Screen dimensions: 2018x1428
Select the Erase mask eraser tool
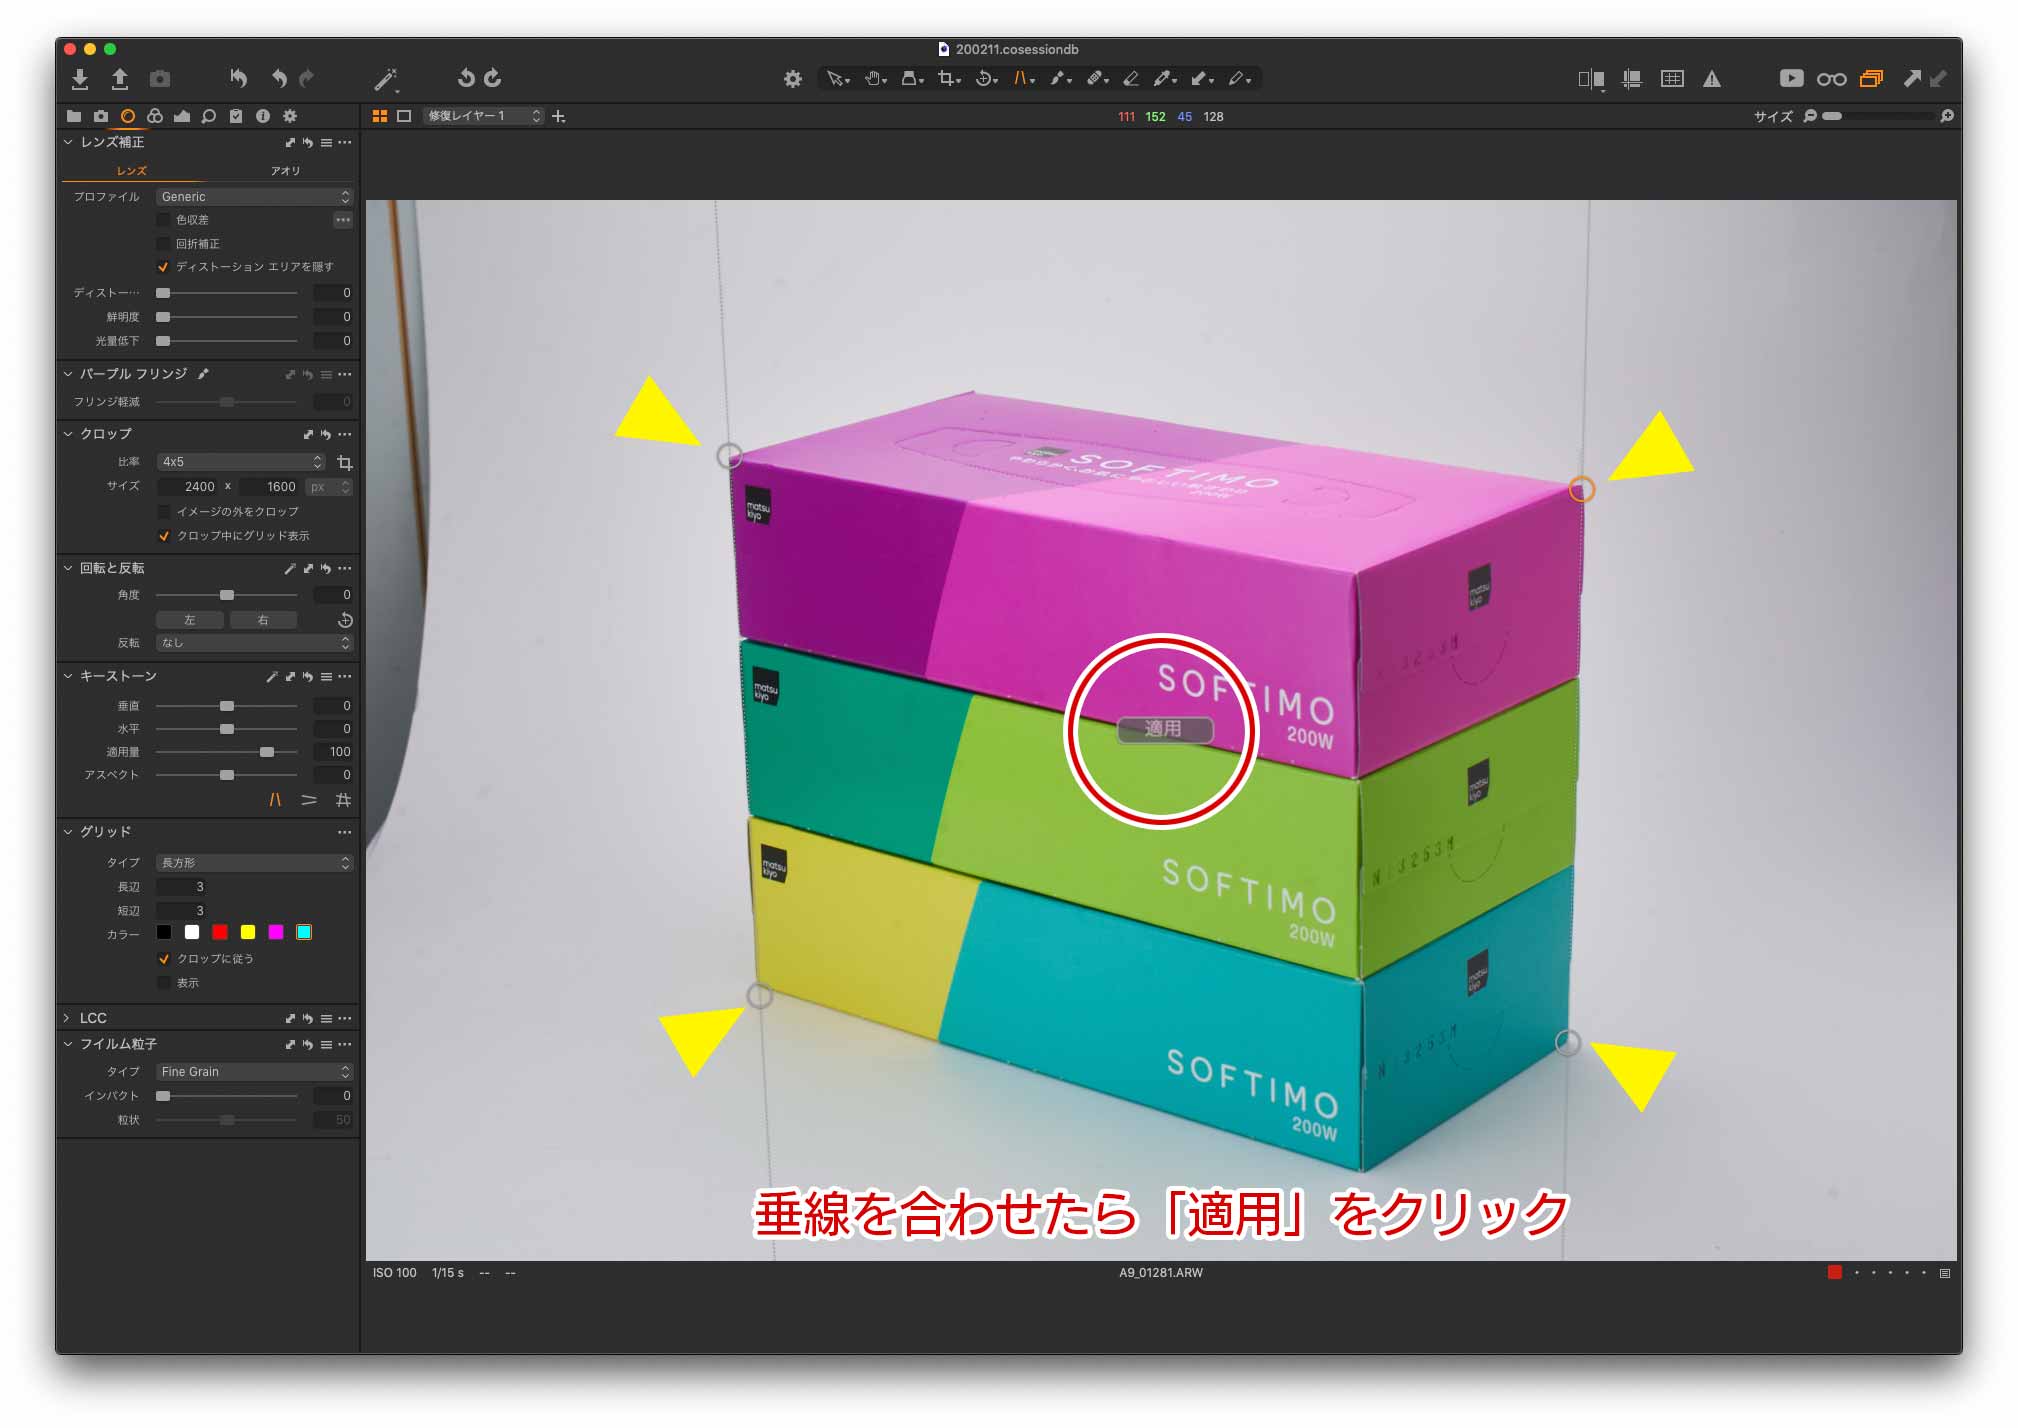tap(1131, 78)
